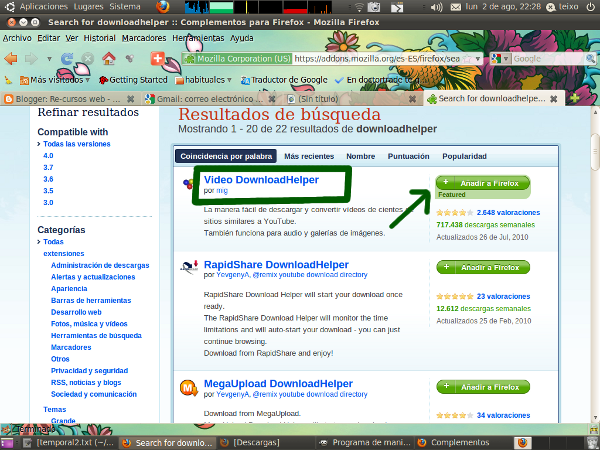The width and height of the screenshot is (600, 450).
Task: Reload the page with the blue refresh icon
Action: click(x=67, y=59)
